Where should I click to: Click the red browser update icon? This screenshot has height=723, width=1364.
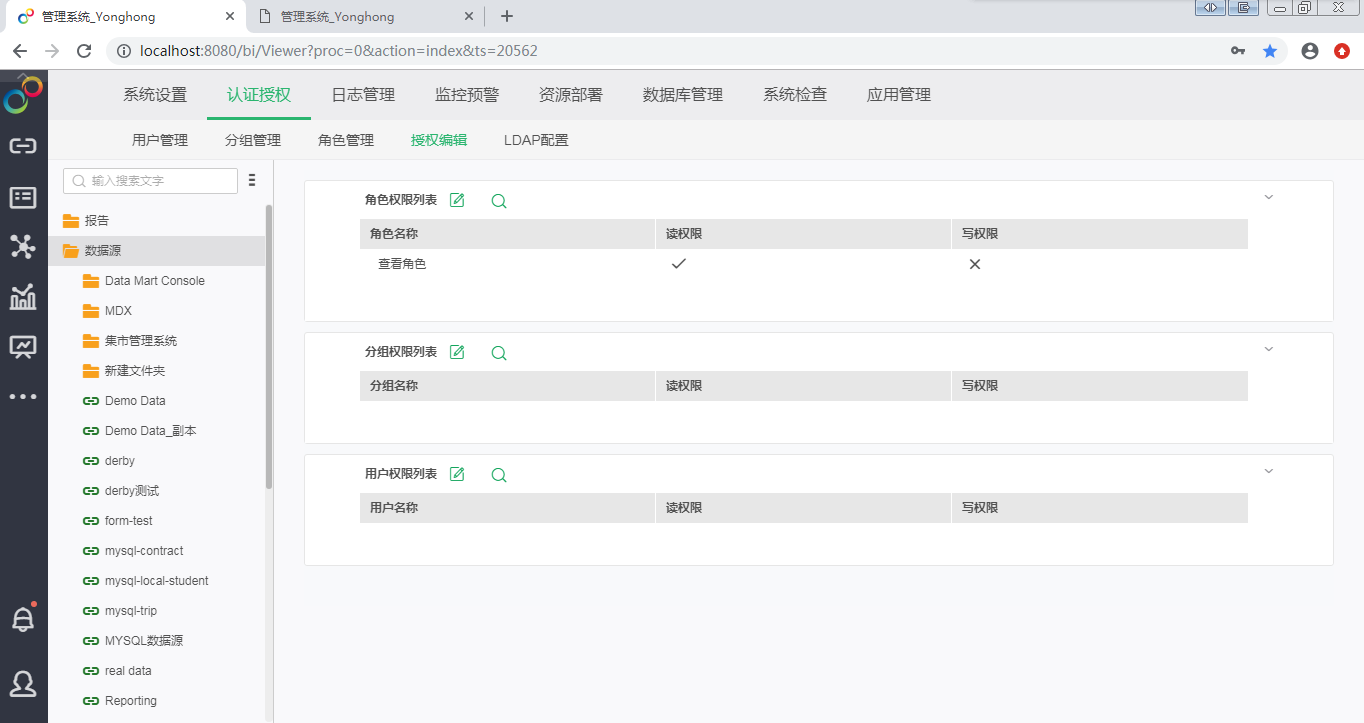[x=1342, y=51]
